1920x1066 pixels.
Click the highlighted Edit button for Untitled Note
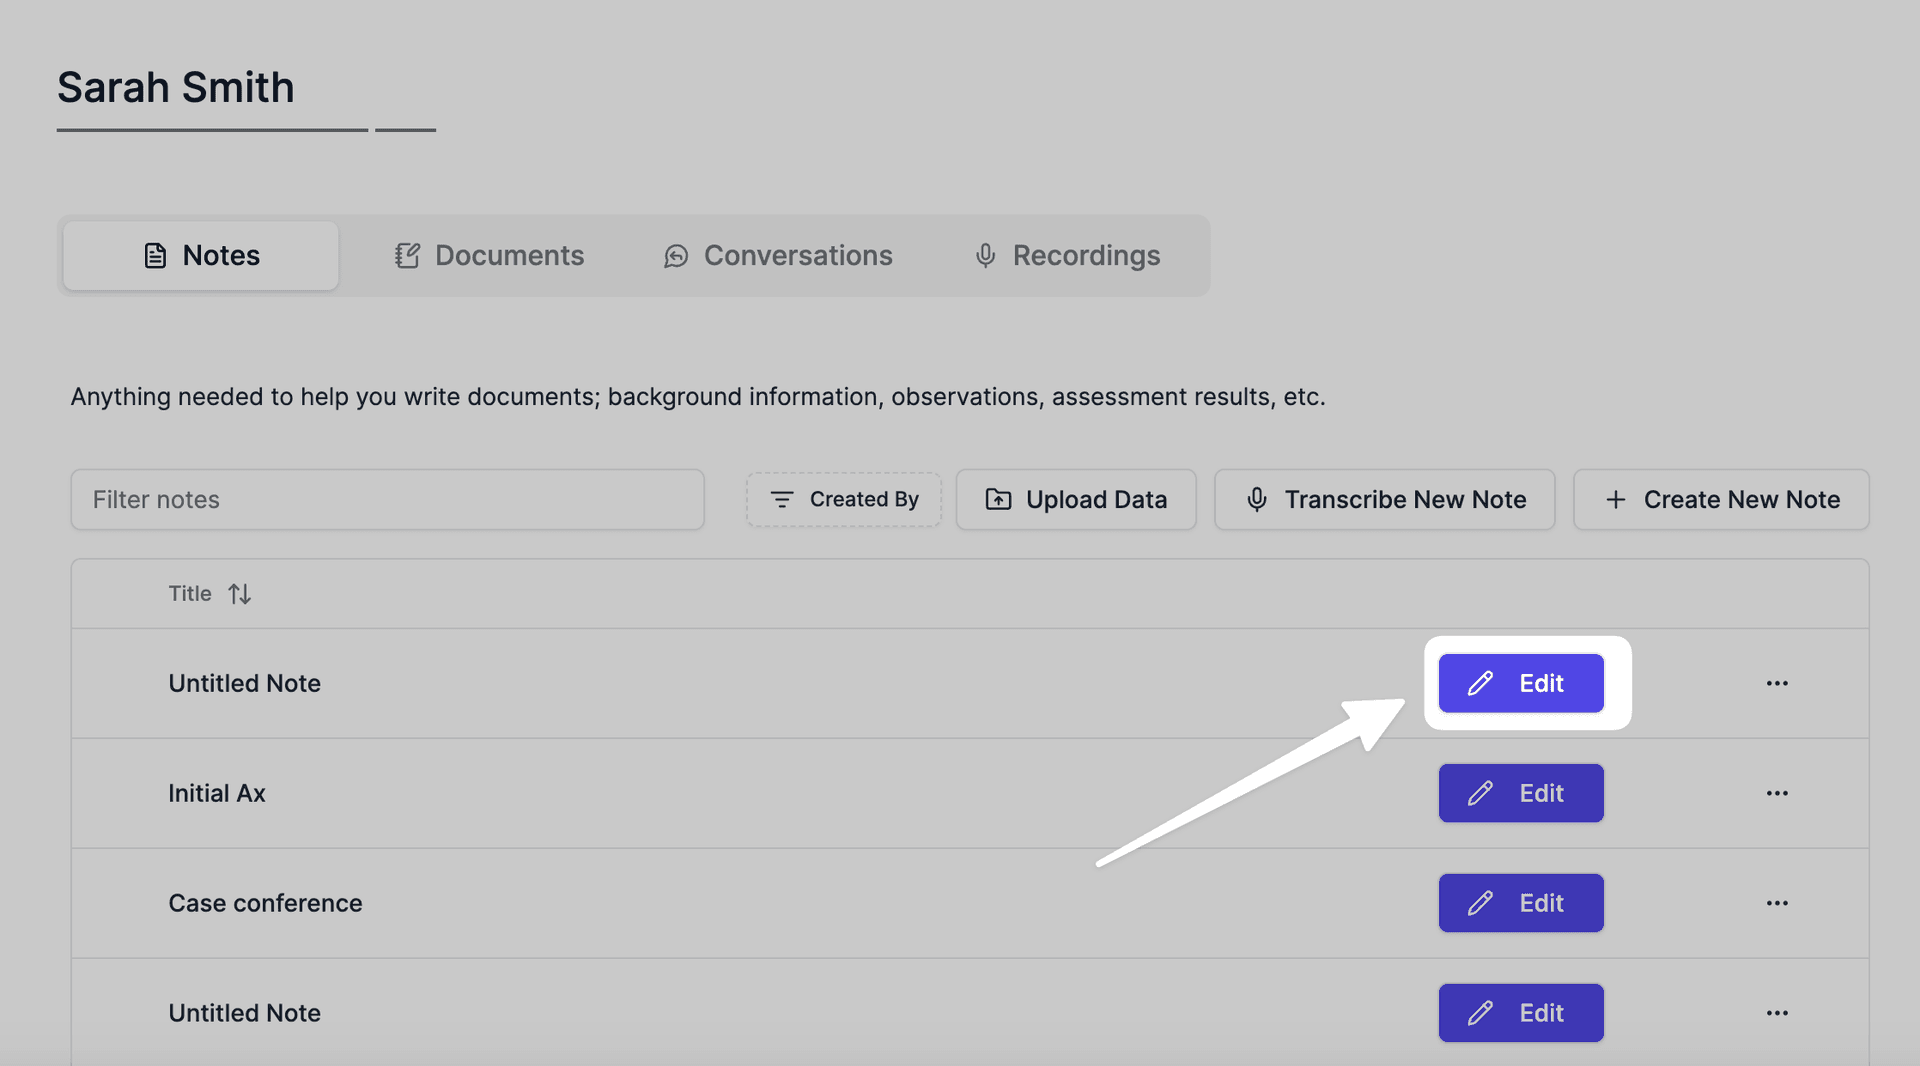pyautogui.click(x=1520, y=683)
